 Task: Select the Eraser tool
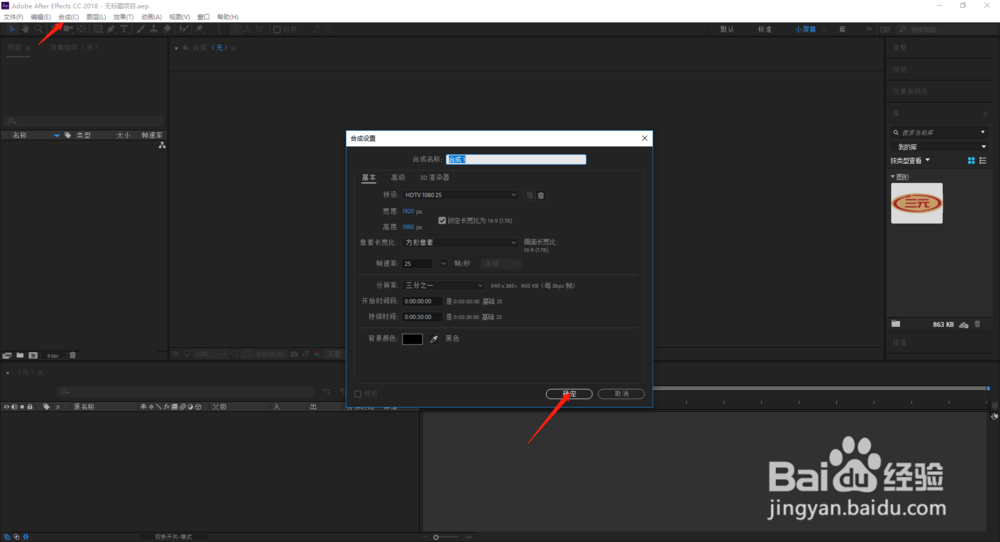click(167, 29)
